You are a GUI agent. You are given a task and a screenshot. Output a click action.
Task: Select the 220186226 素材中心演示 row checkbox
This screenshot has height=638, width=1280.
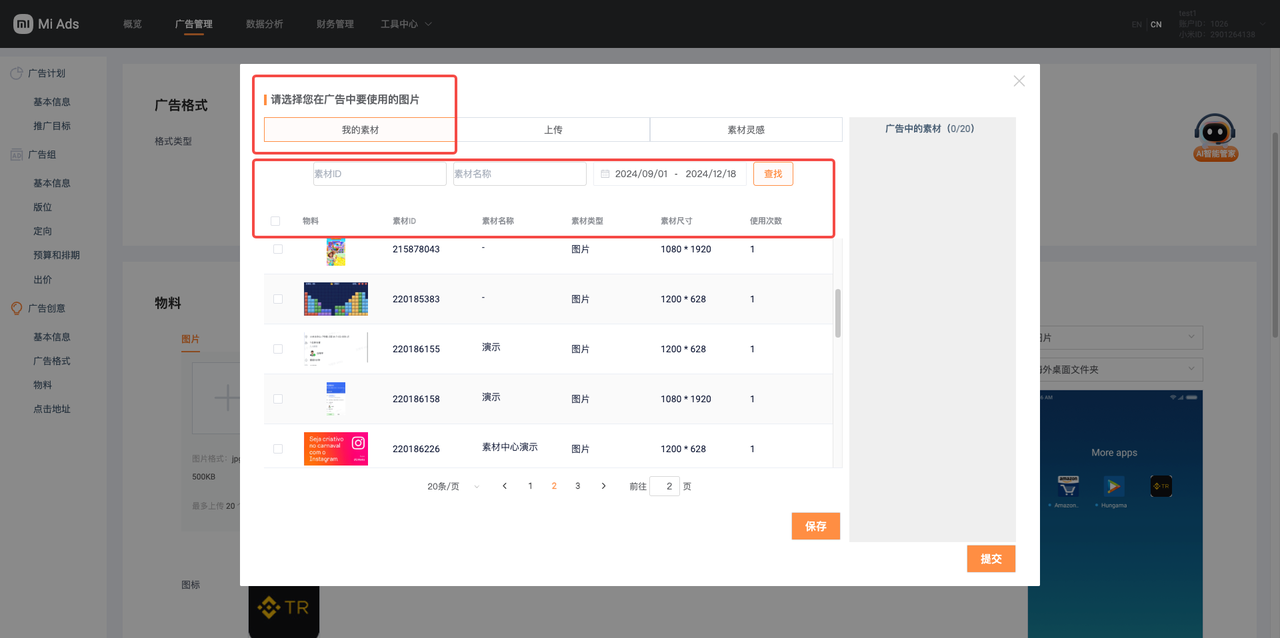click(278, 449)
